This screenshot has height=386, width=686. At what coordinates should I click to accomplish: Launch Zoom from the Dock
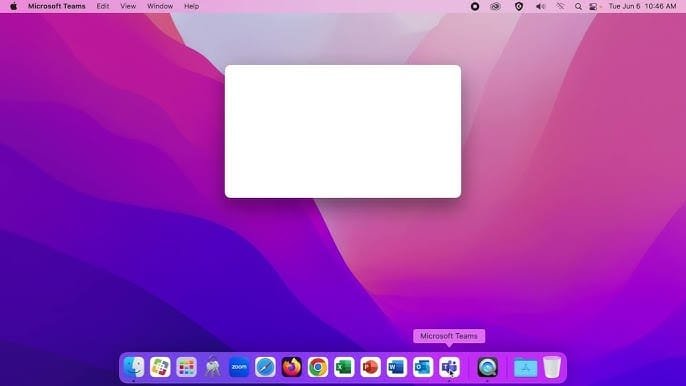tap(239, 367)
